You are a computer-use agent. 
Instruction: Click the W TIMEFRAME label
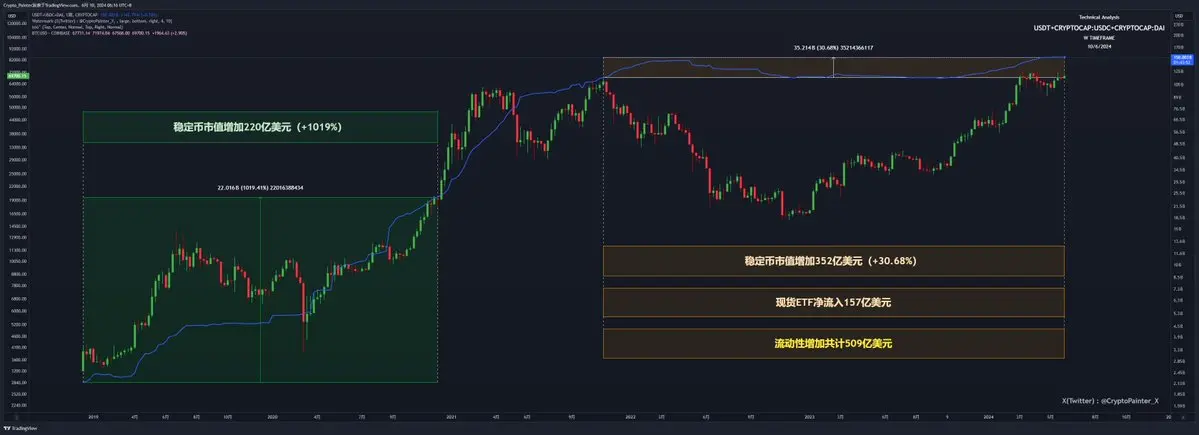[1099, 37]
